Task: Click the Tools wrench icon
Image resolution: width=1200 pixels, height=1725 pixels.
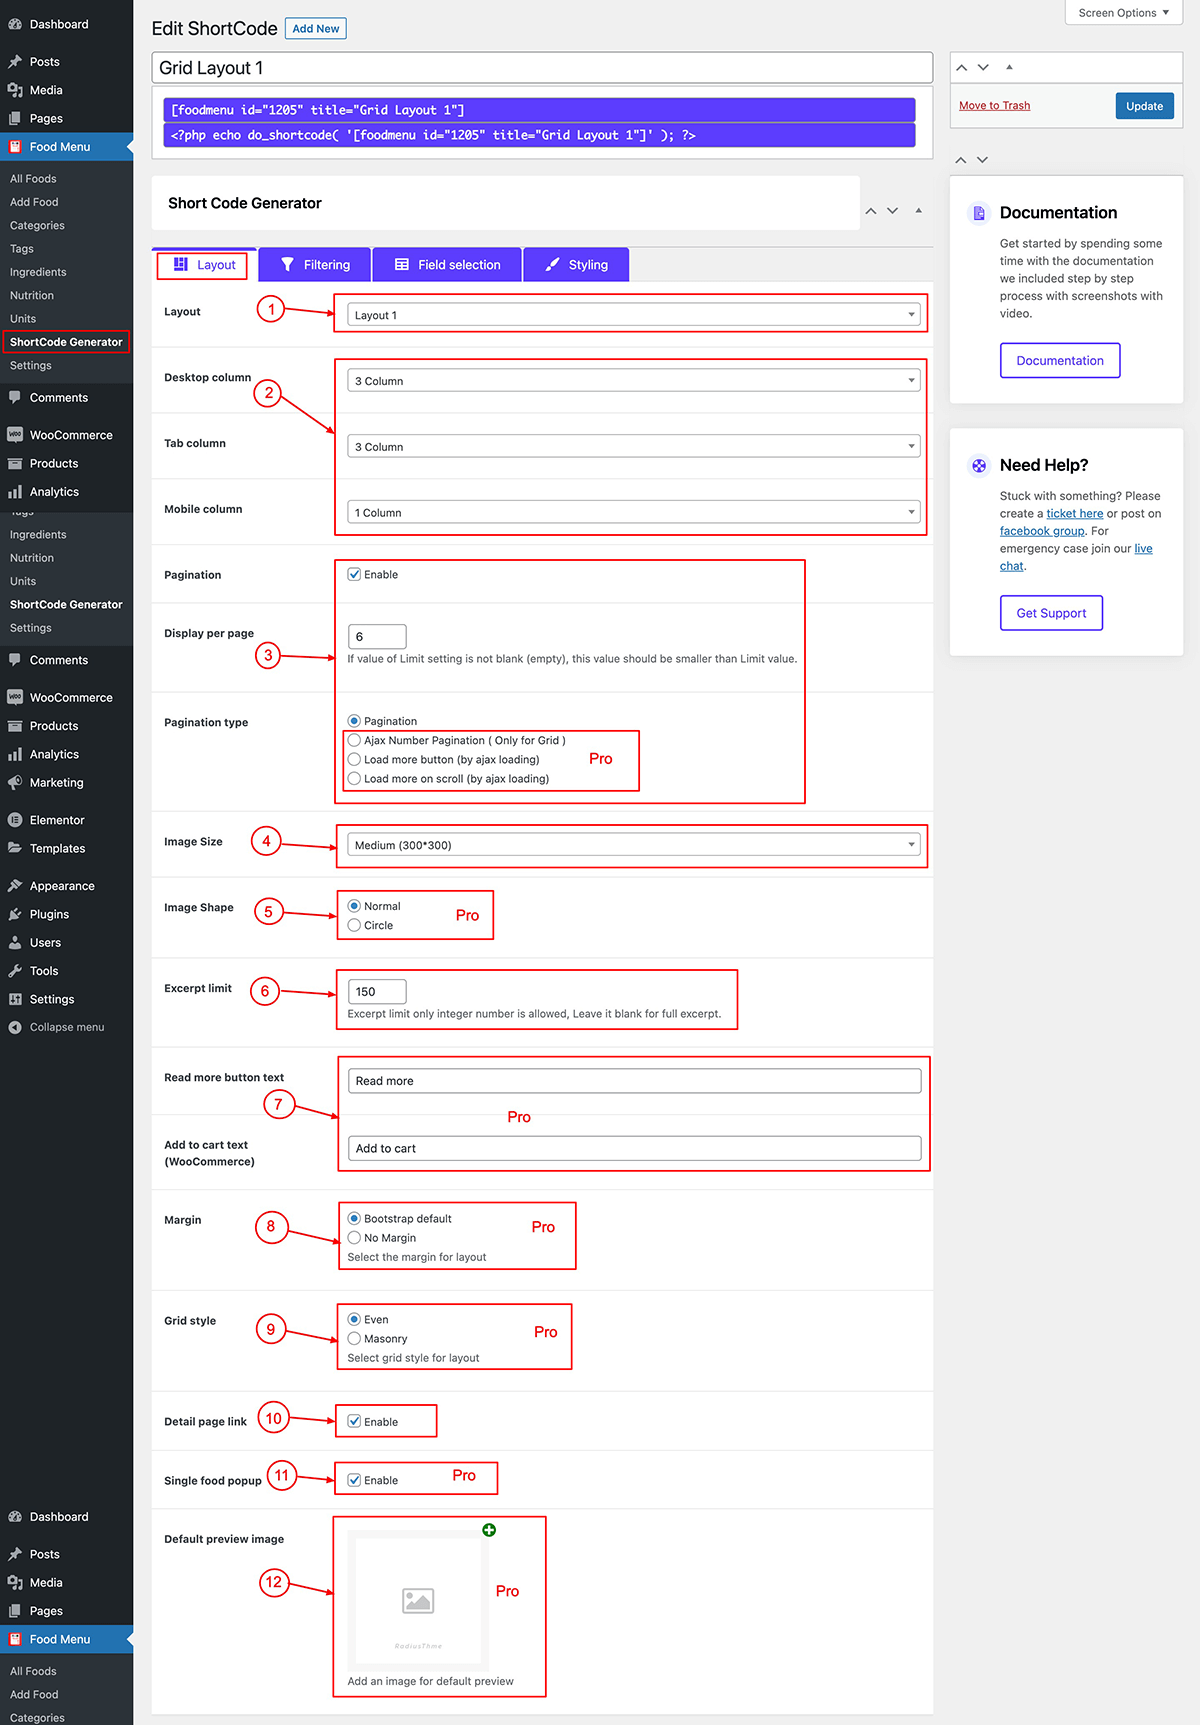Action: (15, 971)
